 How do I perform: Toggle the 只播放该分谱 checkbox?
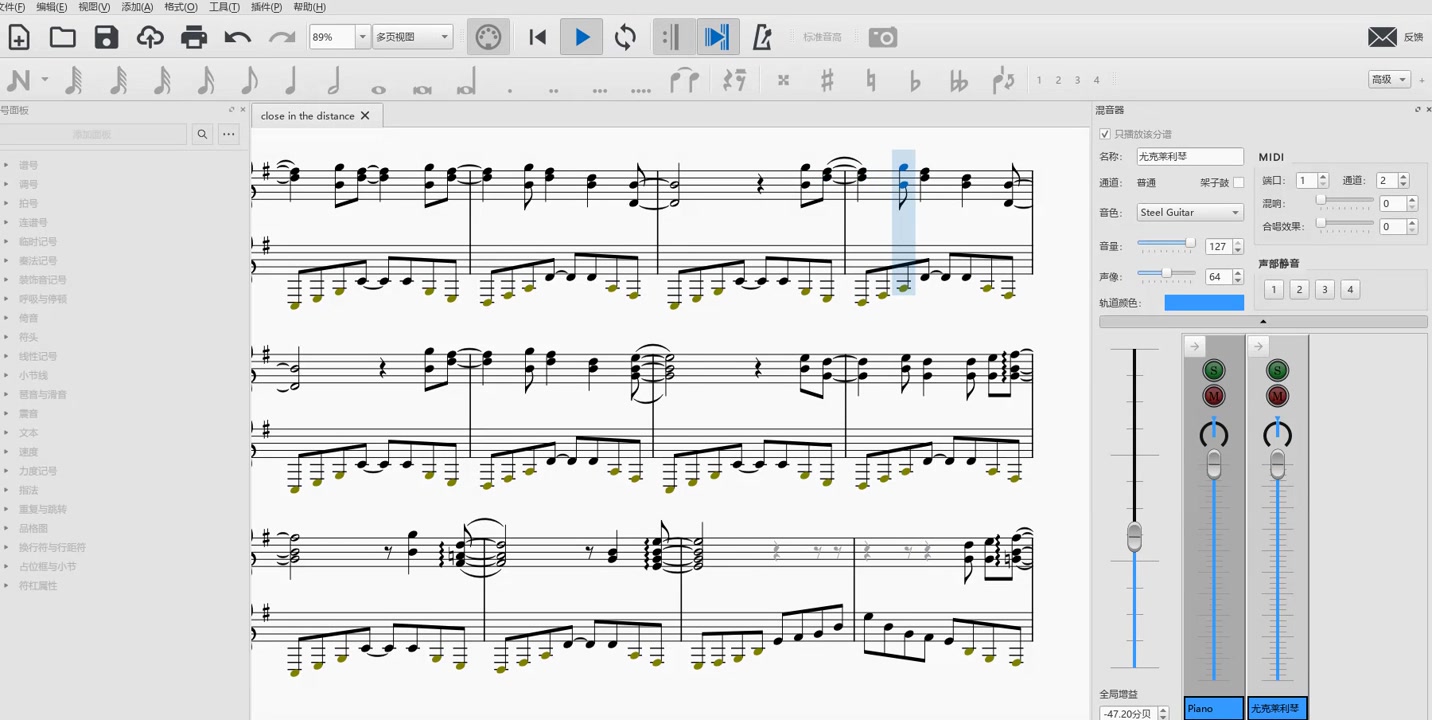click(1105, 134)
